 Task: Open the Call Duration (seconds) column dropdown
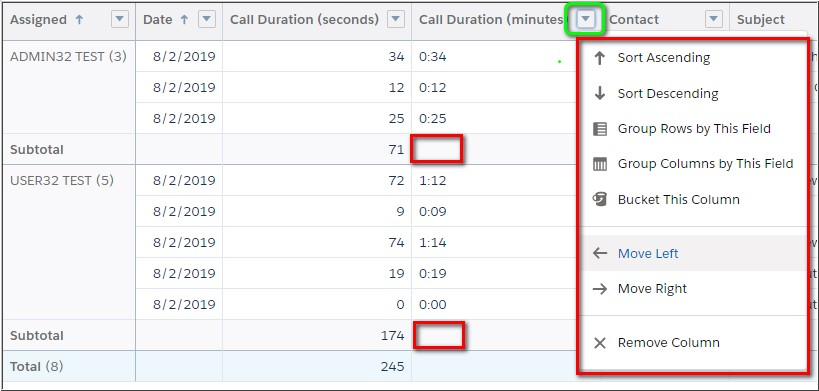396,20
